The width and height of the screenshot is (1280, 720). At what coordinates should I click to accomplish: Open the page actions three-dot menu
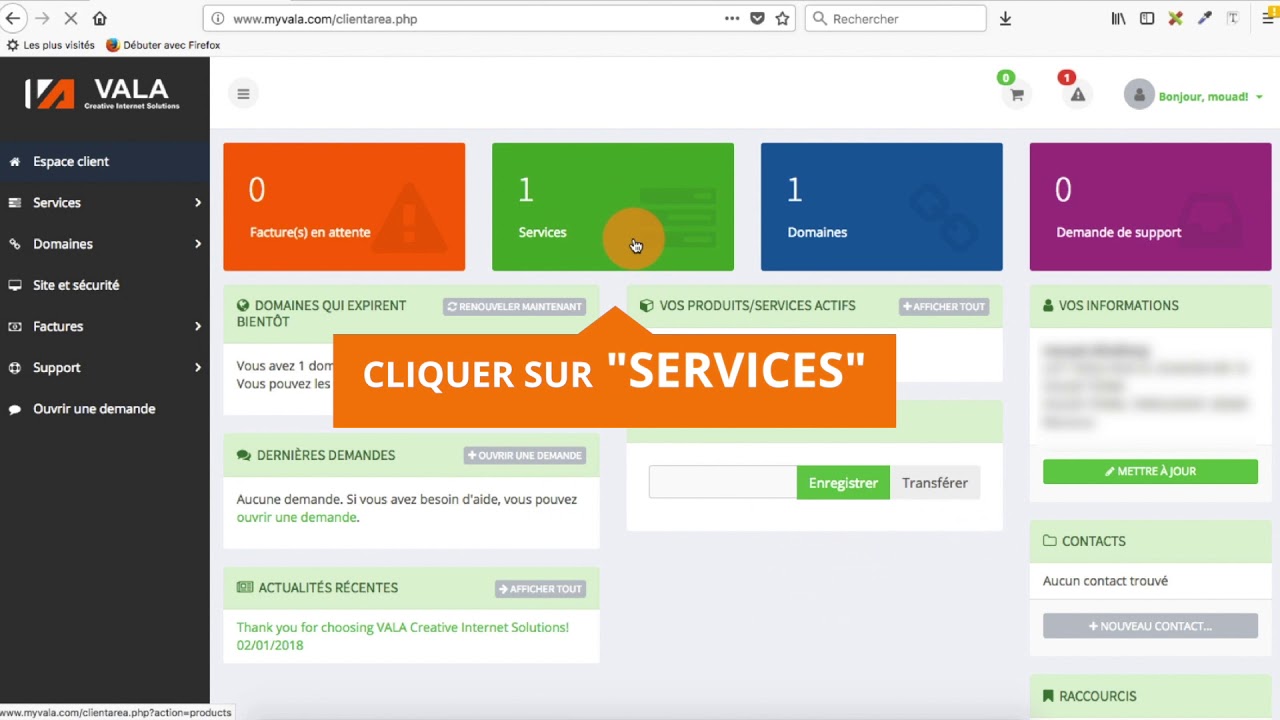pos(732,18)
